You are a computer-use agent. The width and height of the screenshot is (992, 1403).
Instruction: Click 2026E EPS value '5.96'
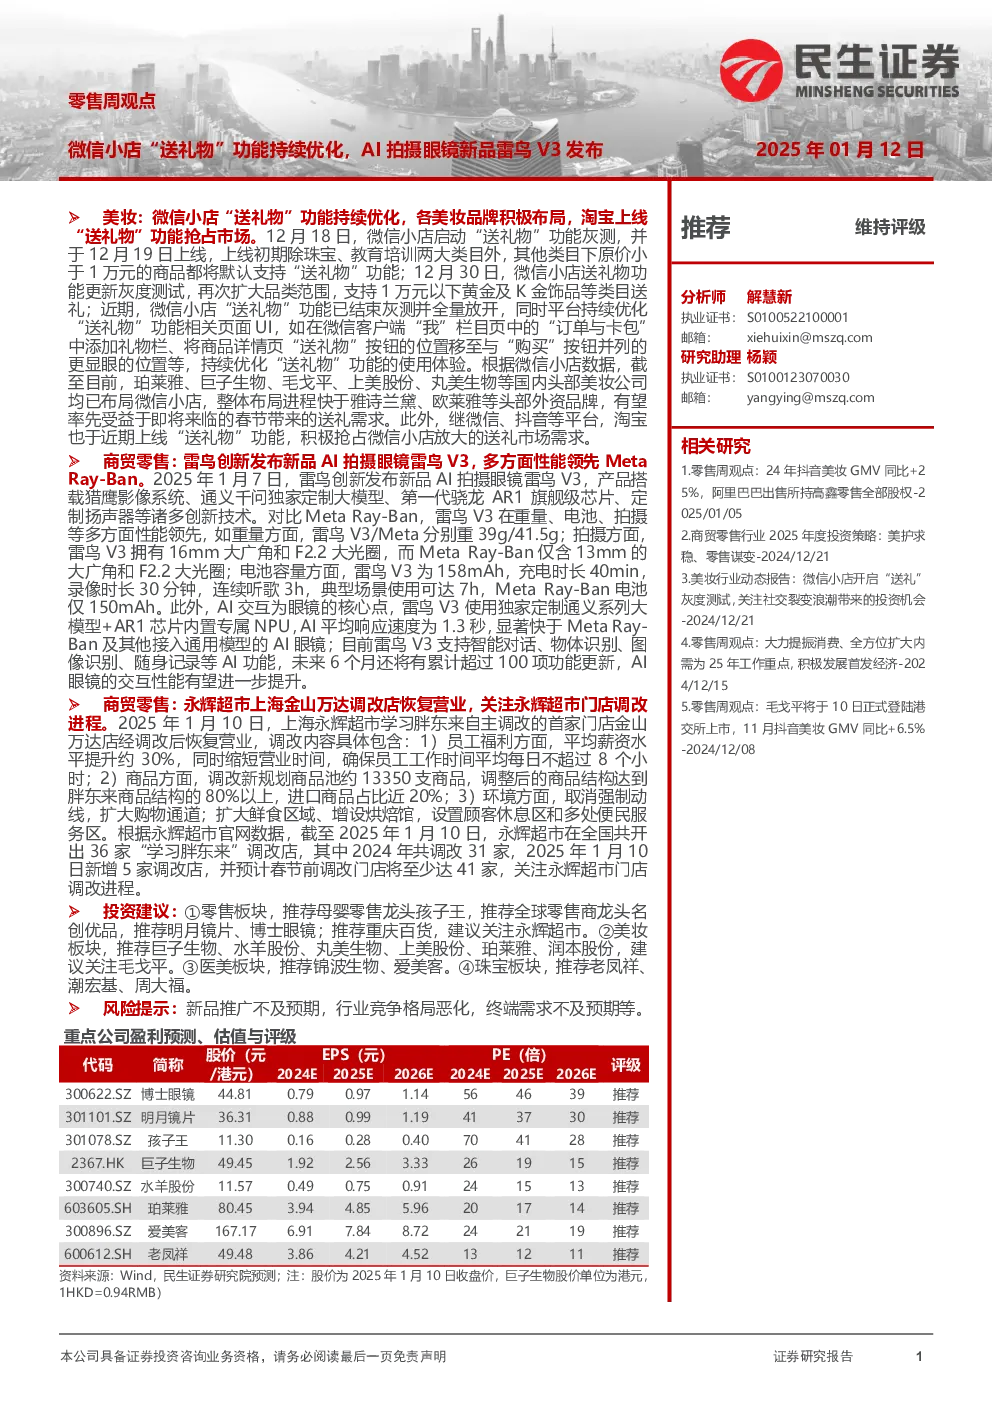415,1208
